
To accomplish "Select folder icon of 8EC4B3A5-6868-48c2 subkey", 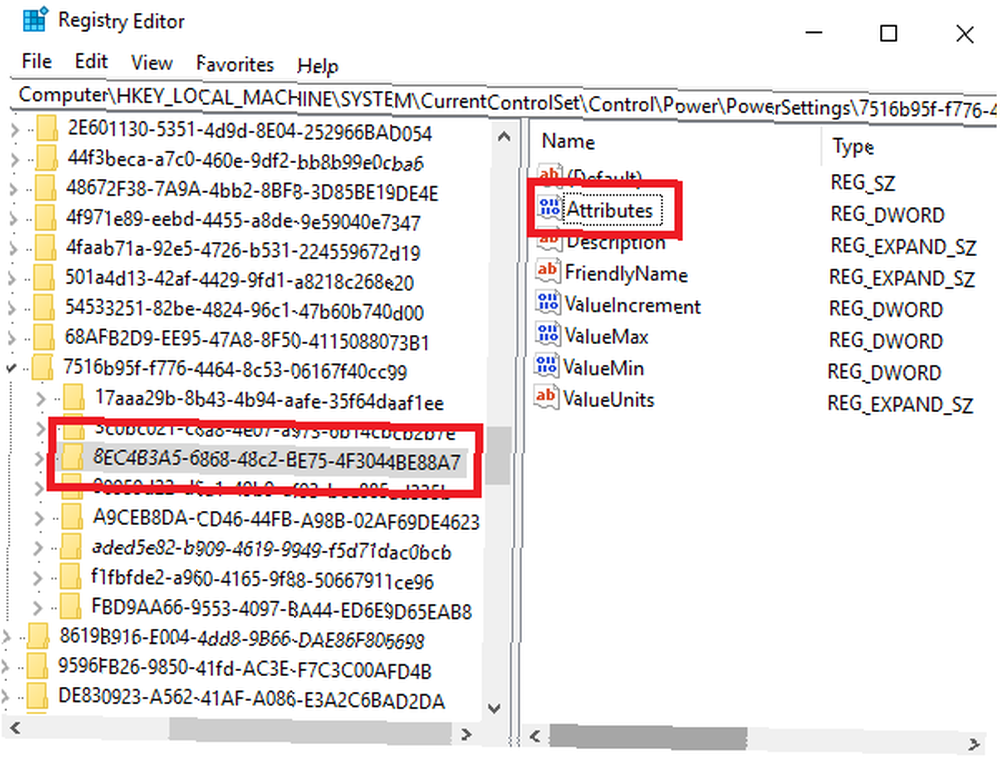I will (x=72, y=457).
